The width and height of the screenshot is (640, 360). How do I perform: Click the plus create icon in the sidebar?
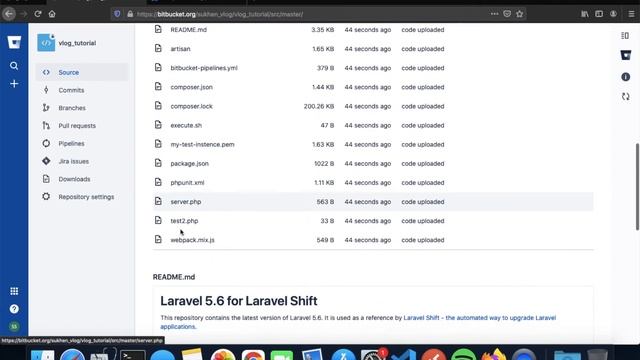[x=14, y=84]
